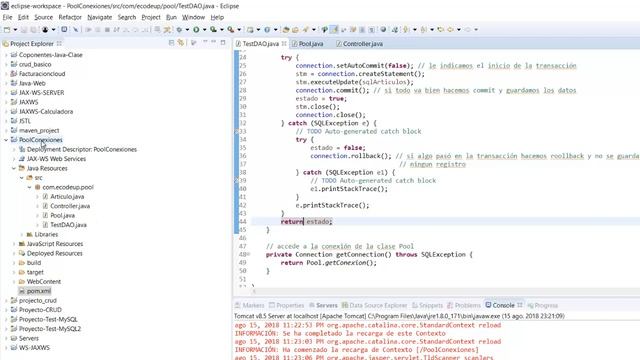Select the maven_project project
Screen dimensions: 640x360
point(39,131)
